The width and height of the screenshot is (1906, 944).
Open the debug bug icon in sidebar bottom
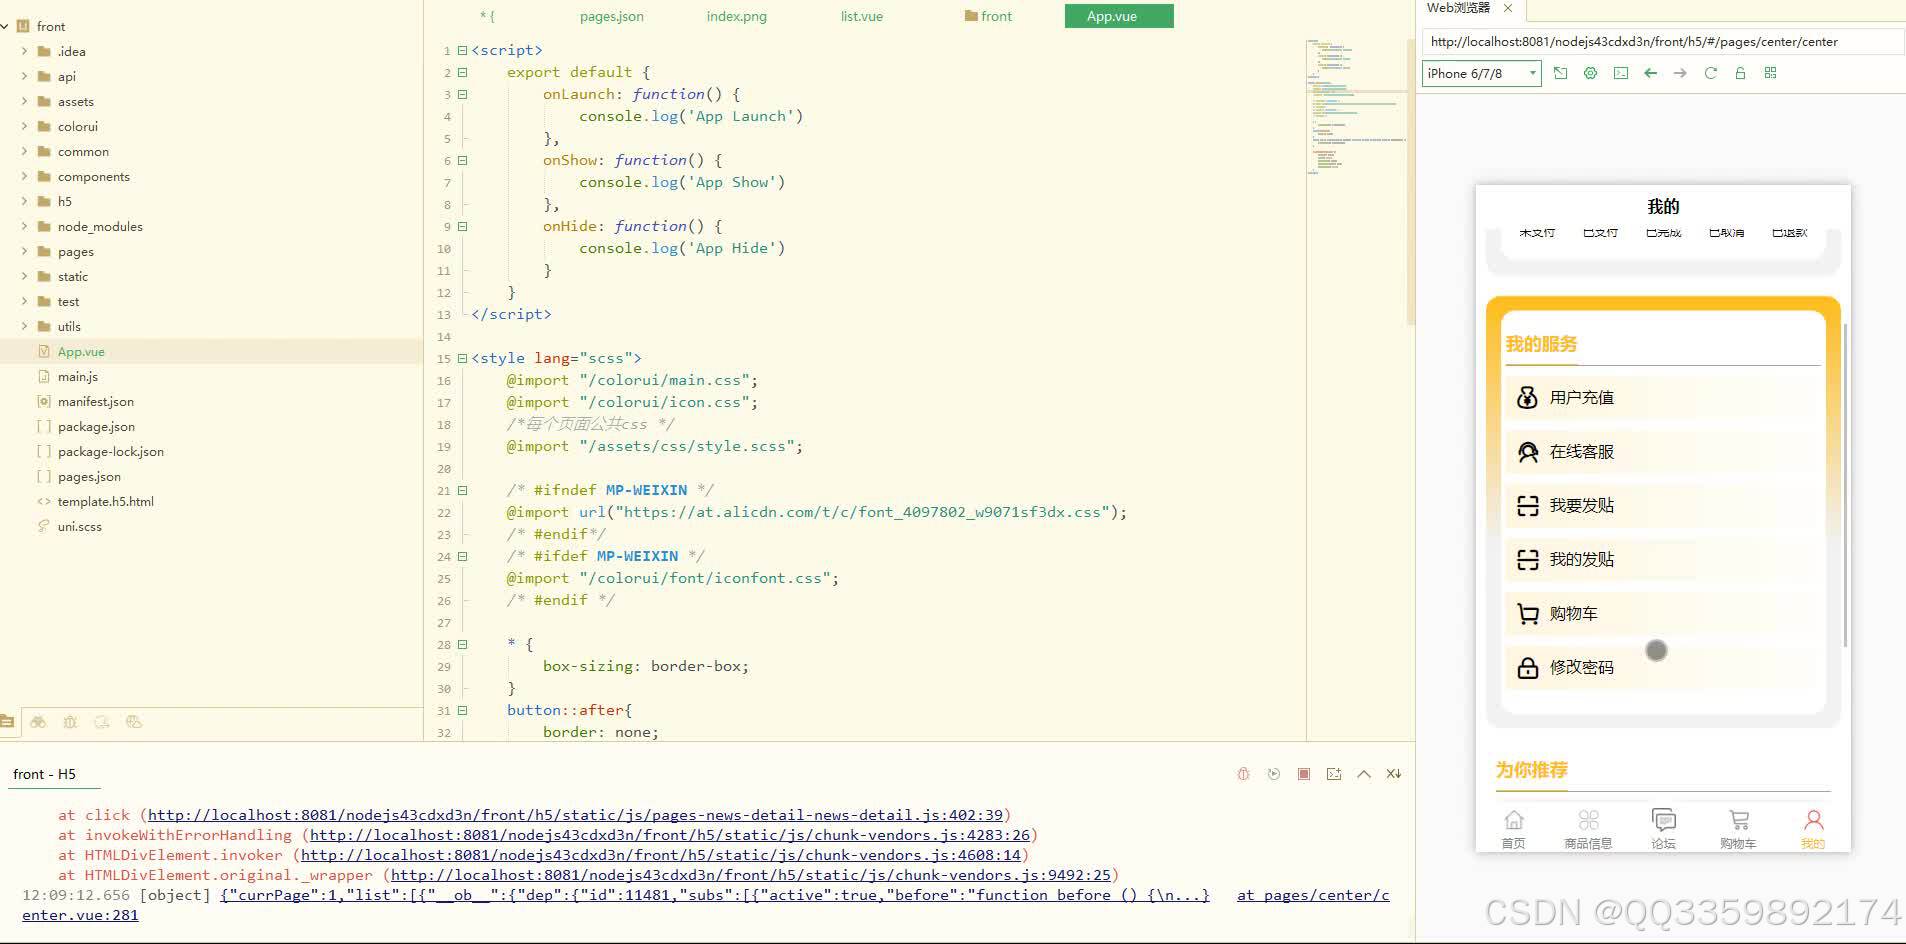tap(70, 721)
